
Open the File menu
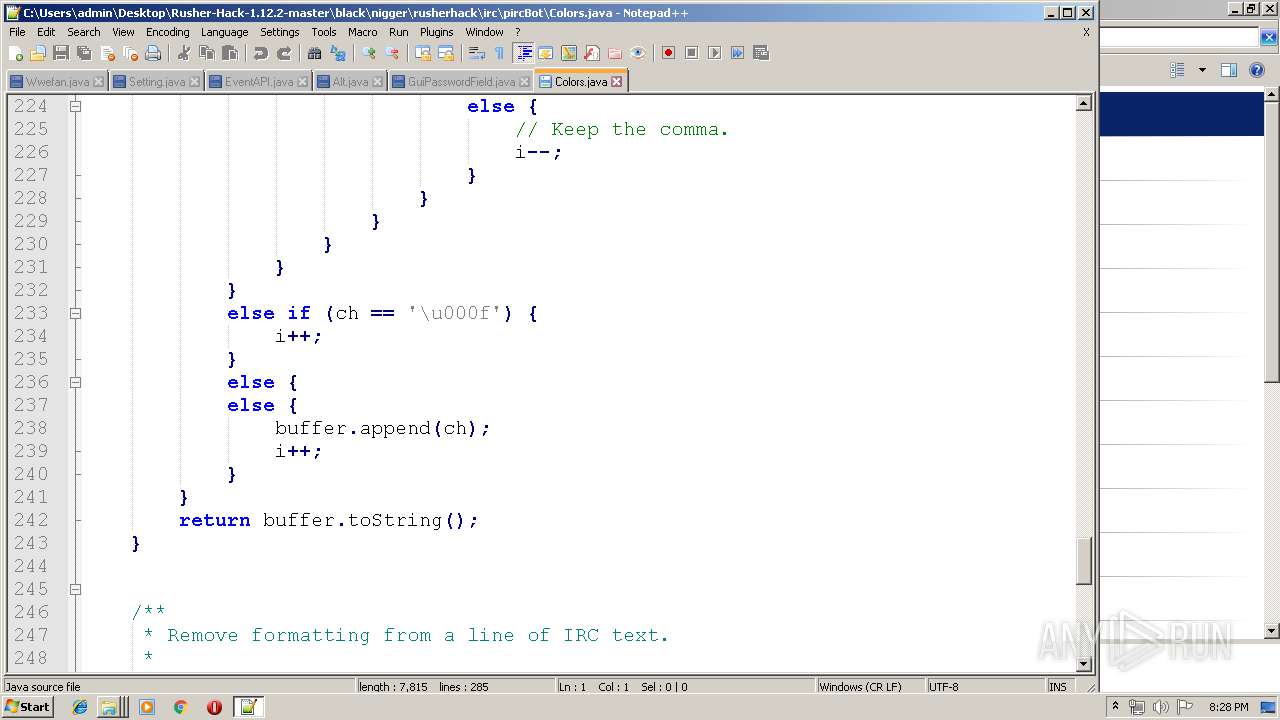point(17,32)
